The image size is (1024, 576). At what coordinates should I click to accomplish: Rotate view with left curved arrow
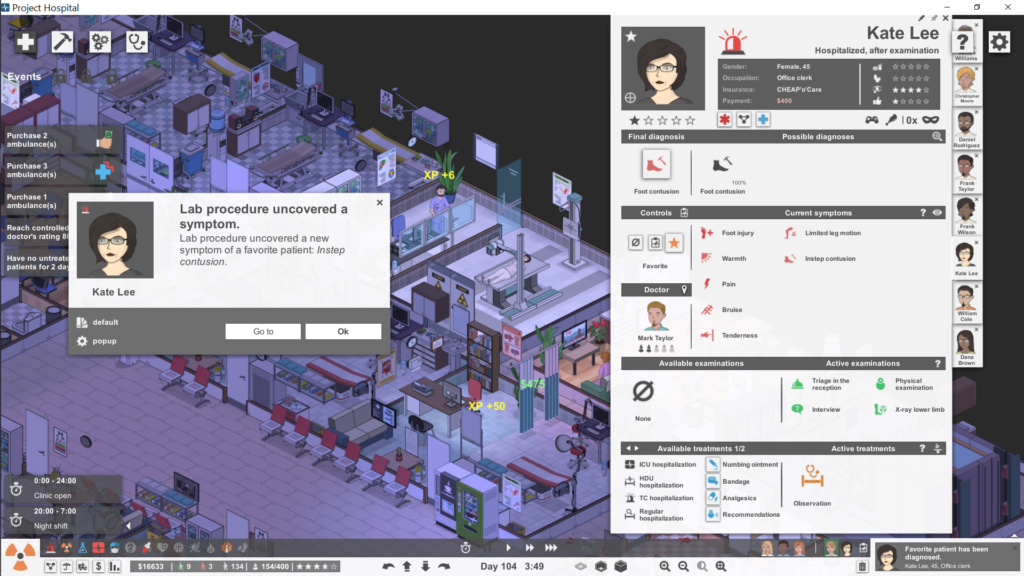pos(389,566)
